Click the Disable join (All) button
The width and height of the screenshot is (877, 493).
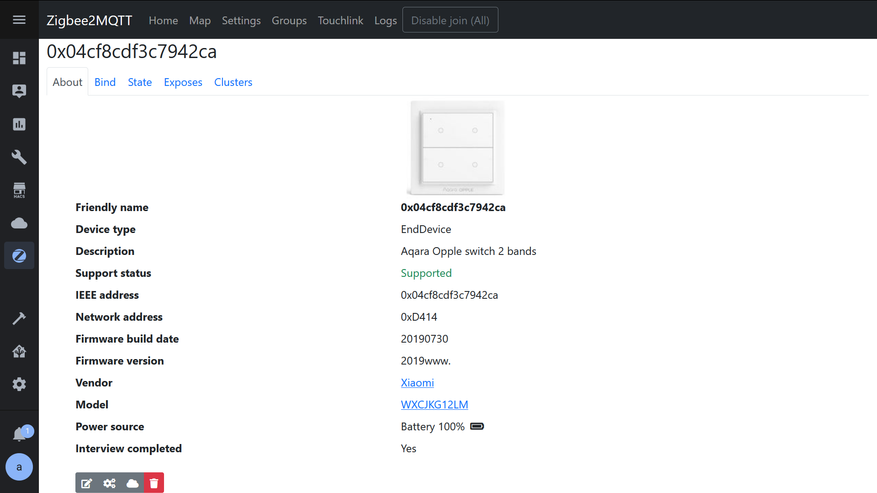click(x=450, y=20)
